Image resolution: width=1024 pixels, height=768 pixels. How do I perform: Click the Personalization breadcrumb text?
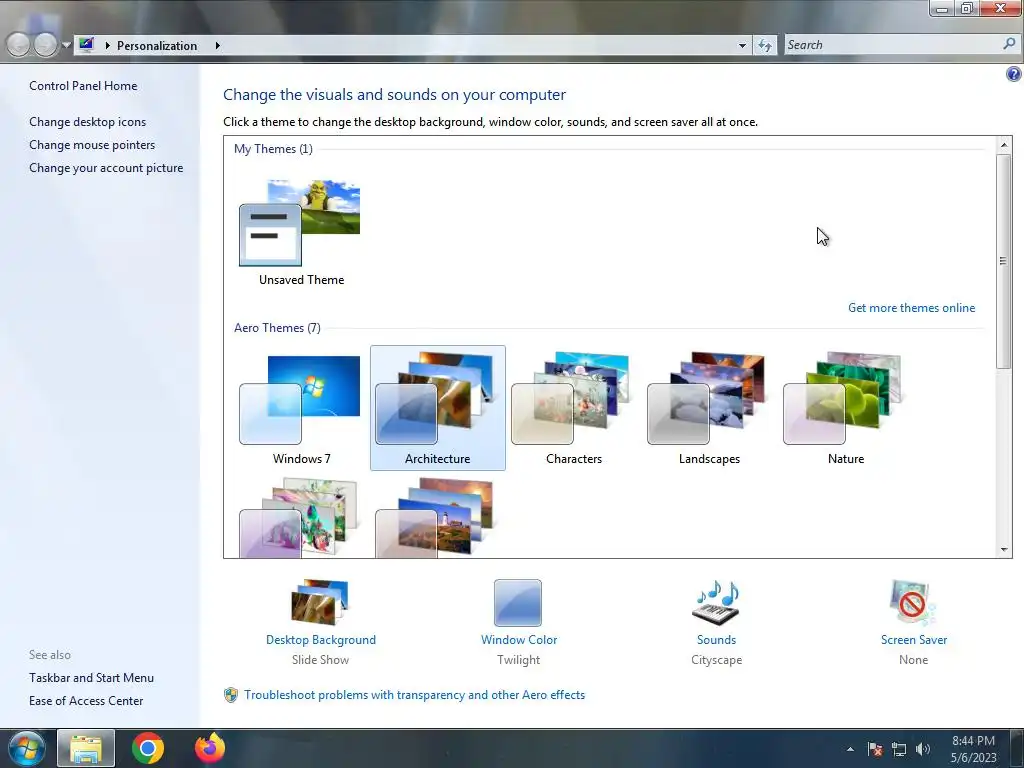(157, 46)
